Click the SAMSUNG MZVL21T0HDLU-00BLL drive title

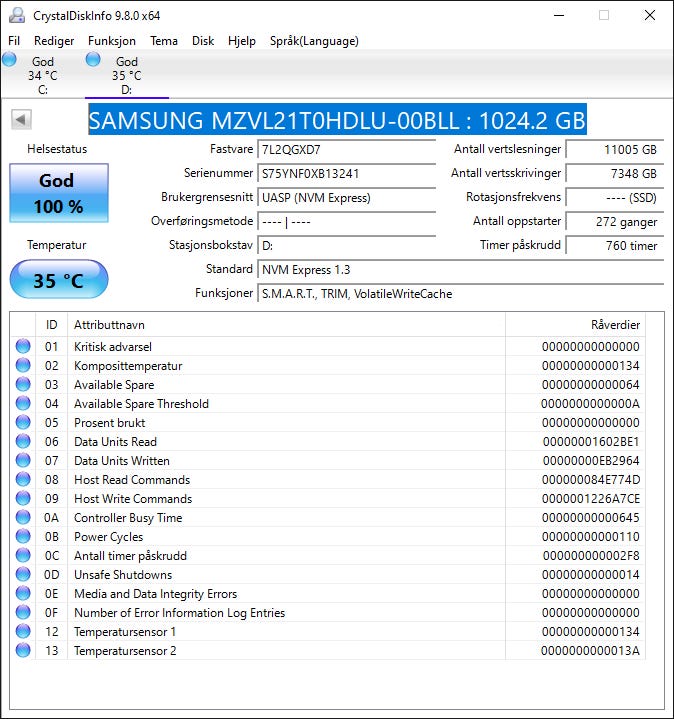pos(337,120)
